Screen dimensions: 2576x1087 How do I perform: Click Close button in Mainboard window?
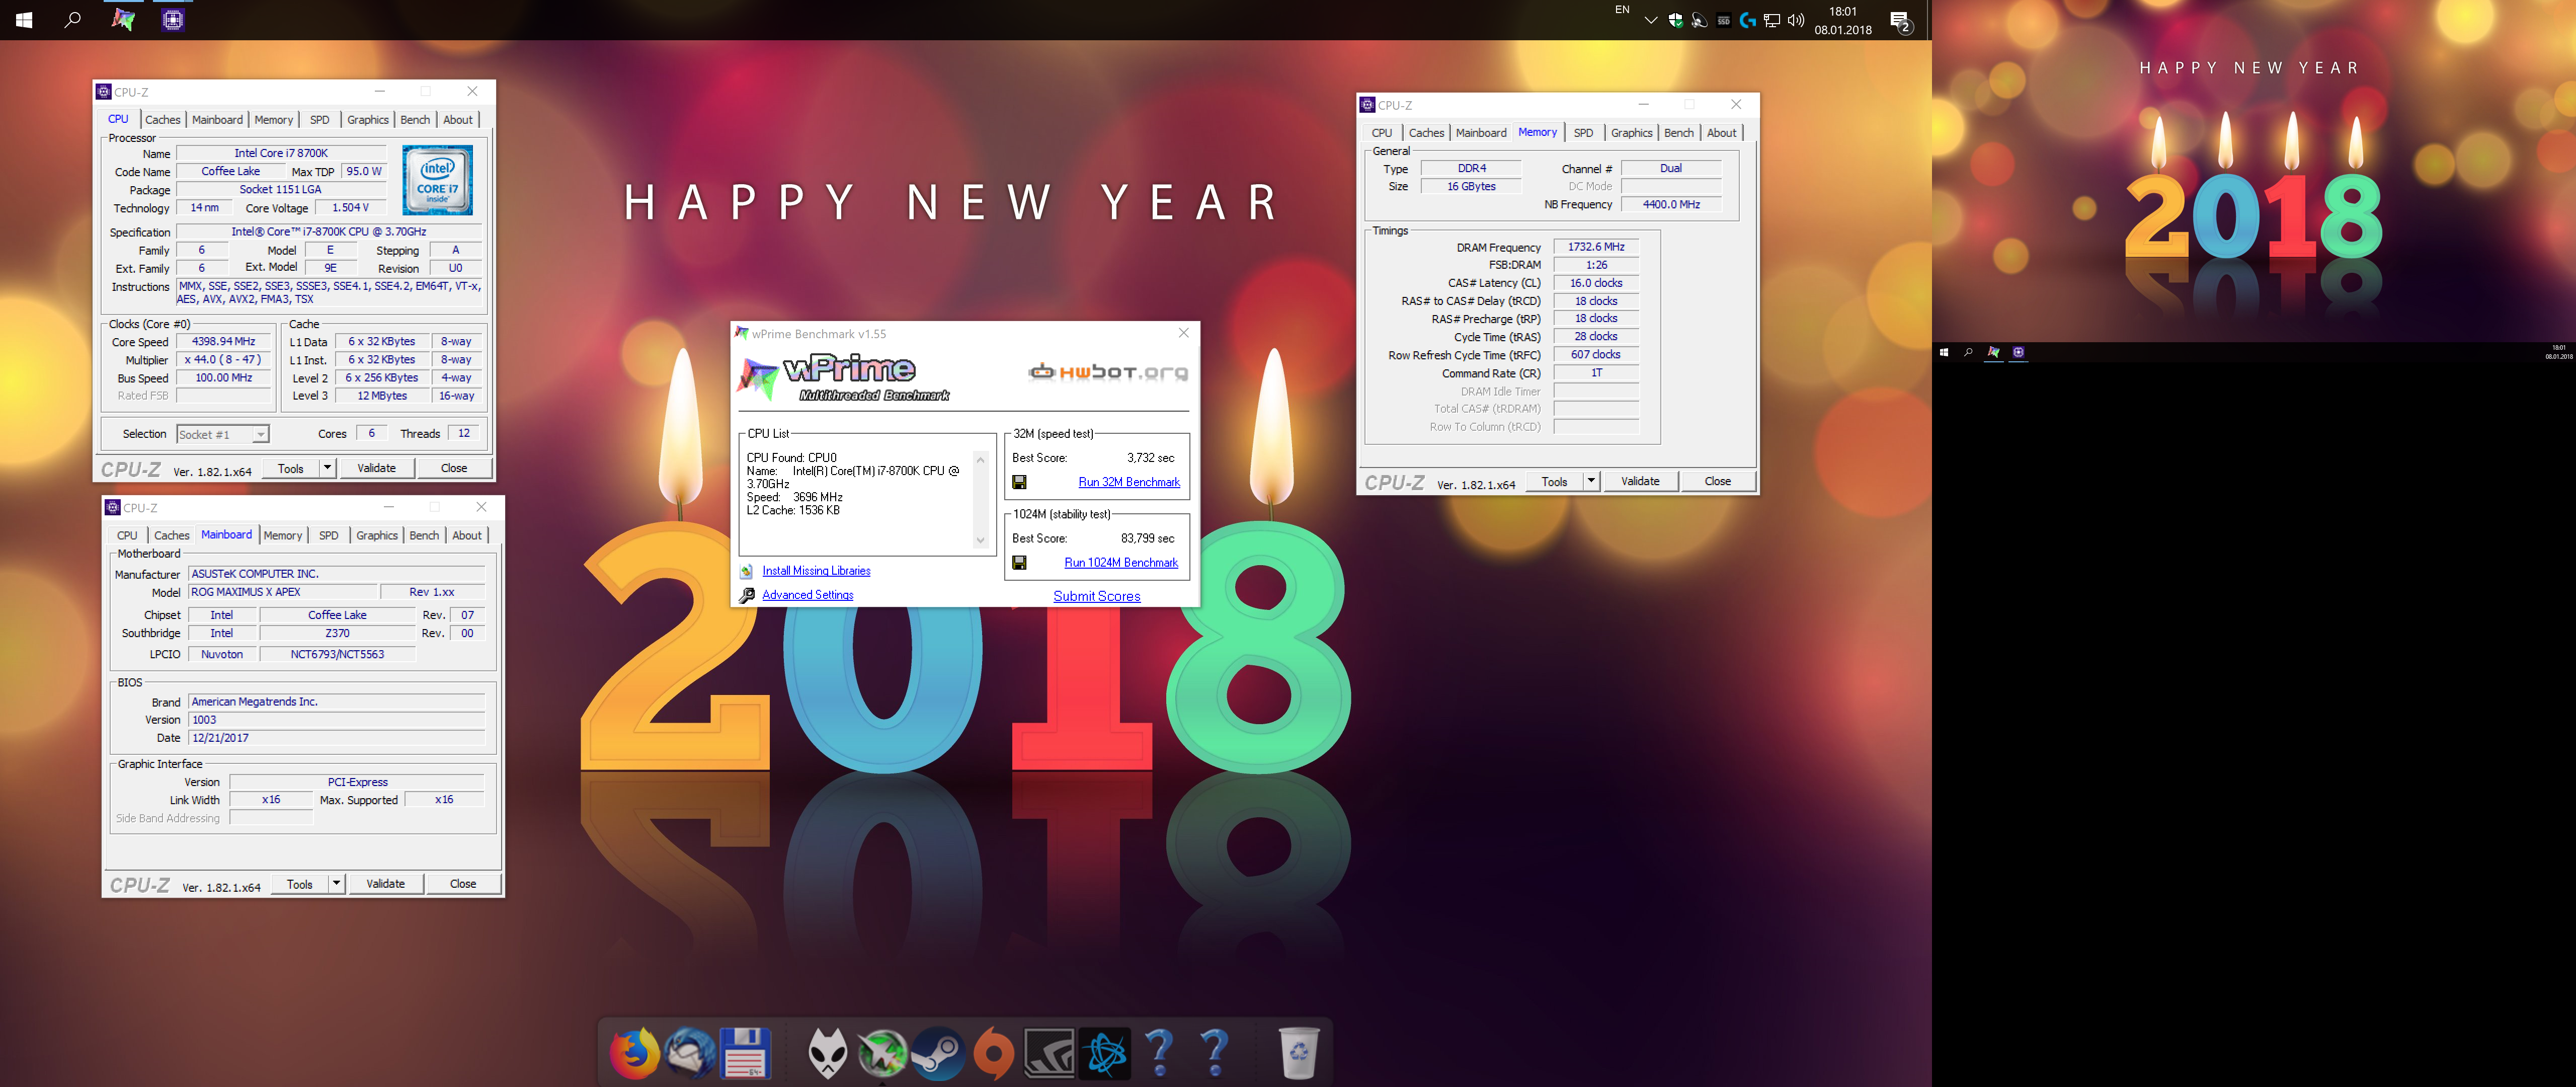463,884
